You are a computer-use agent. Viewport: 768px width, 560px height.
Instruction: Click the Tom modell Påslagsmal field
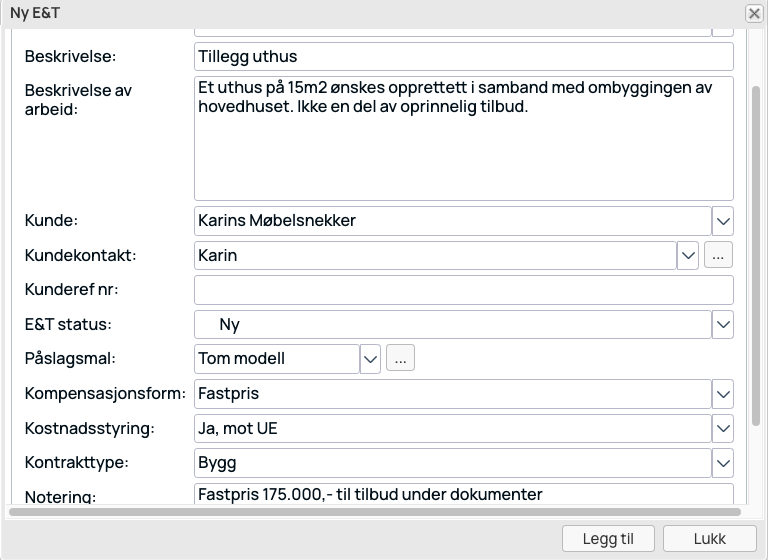click(277, 359)
